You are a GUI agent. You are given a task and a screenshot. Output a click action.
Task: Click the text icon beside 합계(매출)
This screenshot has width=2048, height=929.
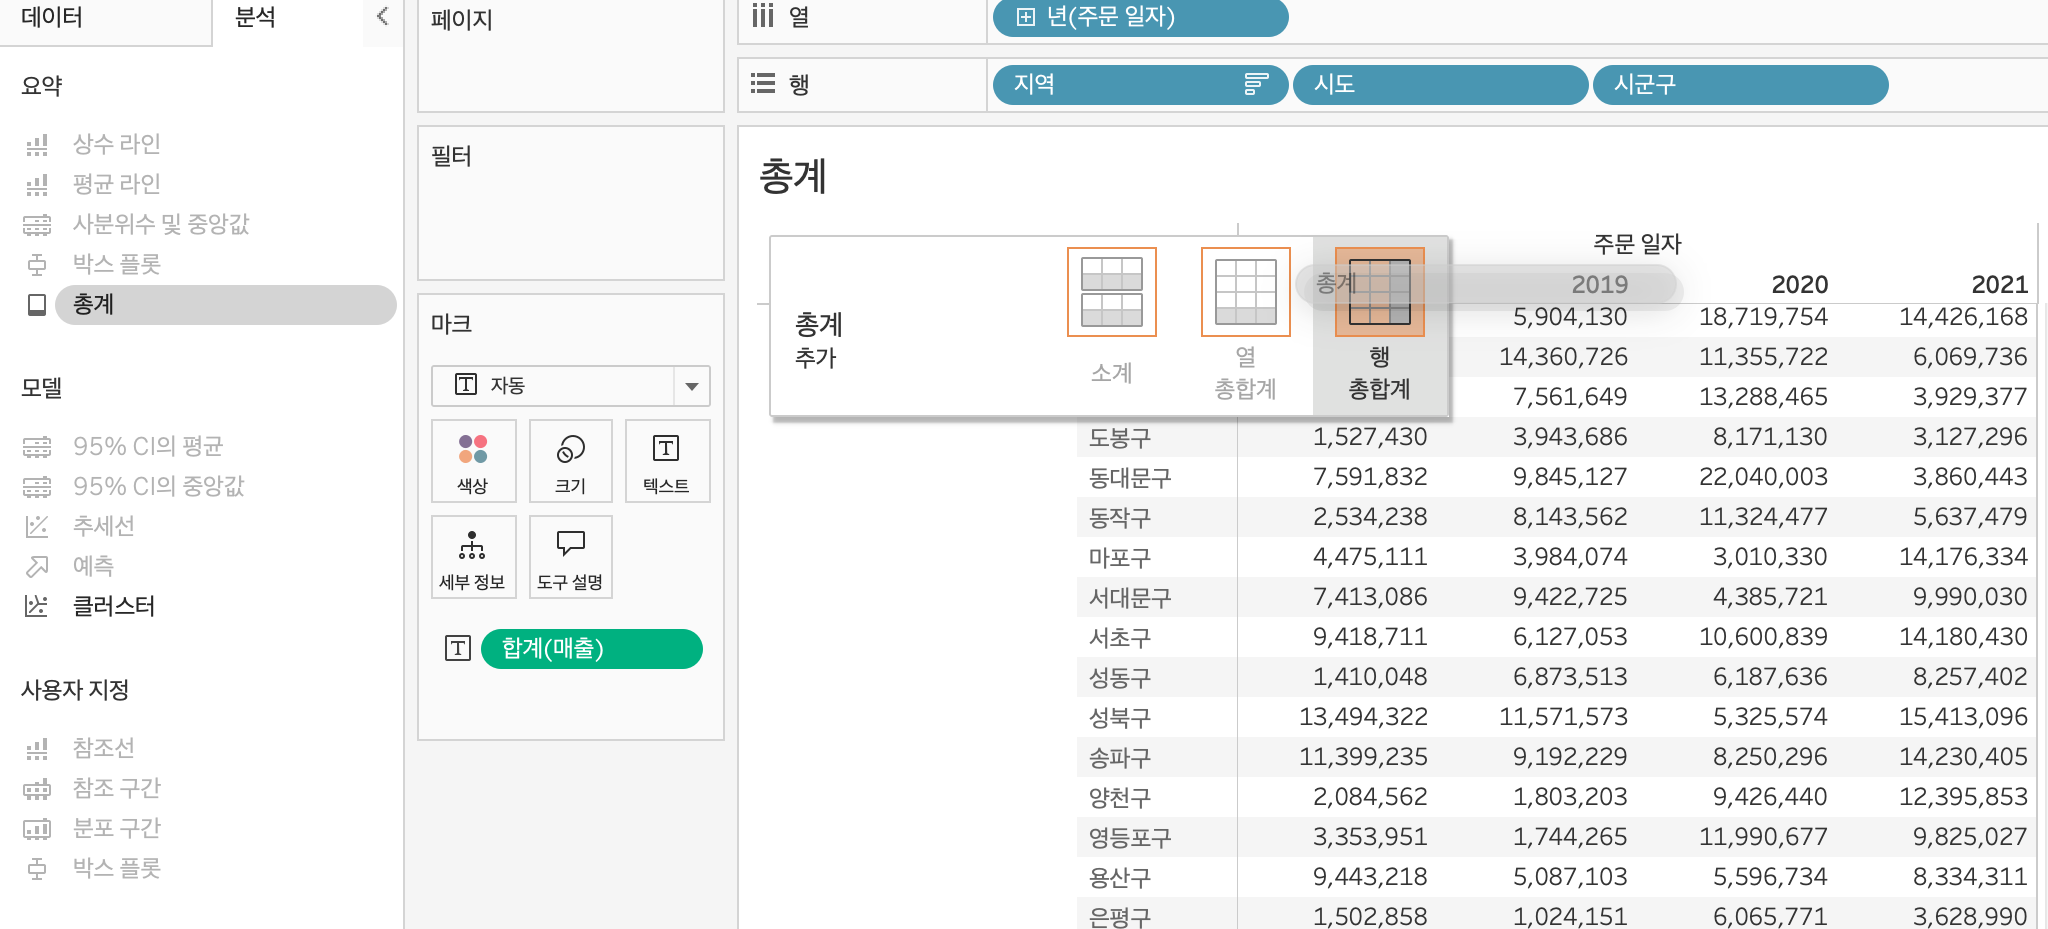tap(458, 649)
